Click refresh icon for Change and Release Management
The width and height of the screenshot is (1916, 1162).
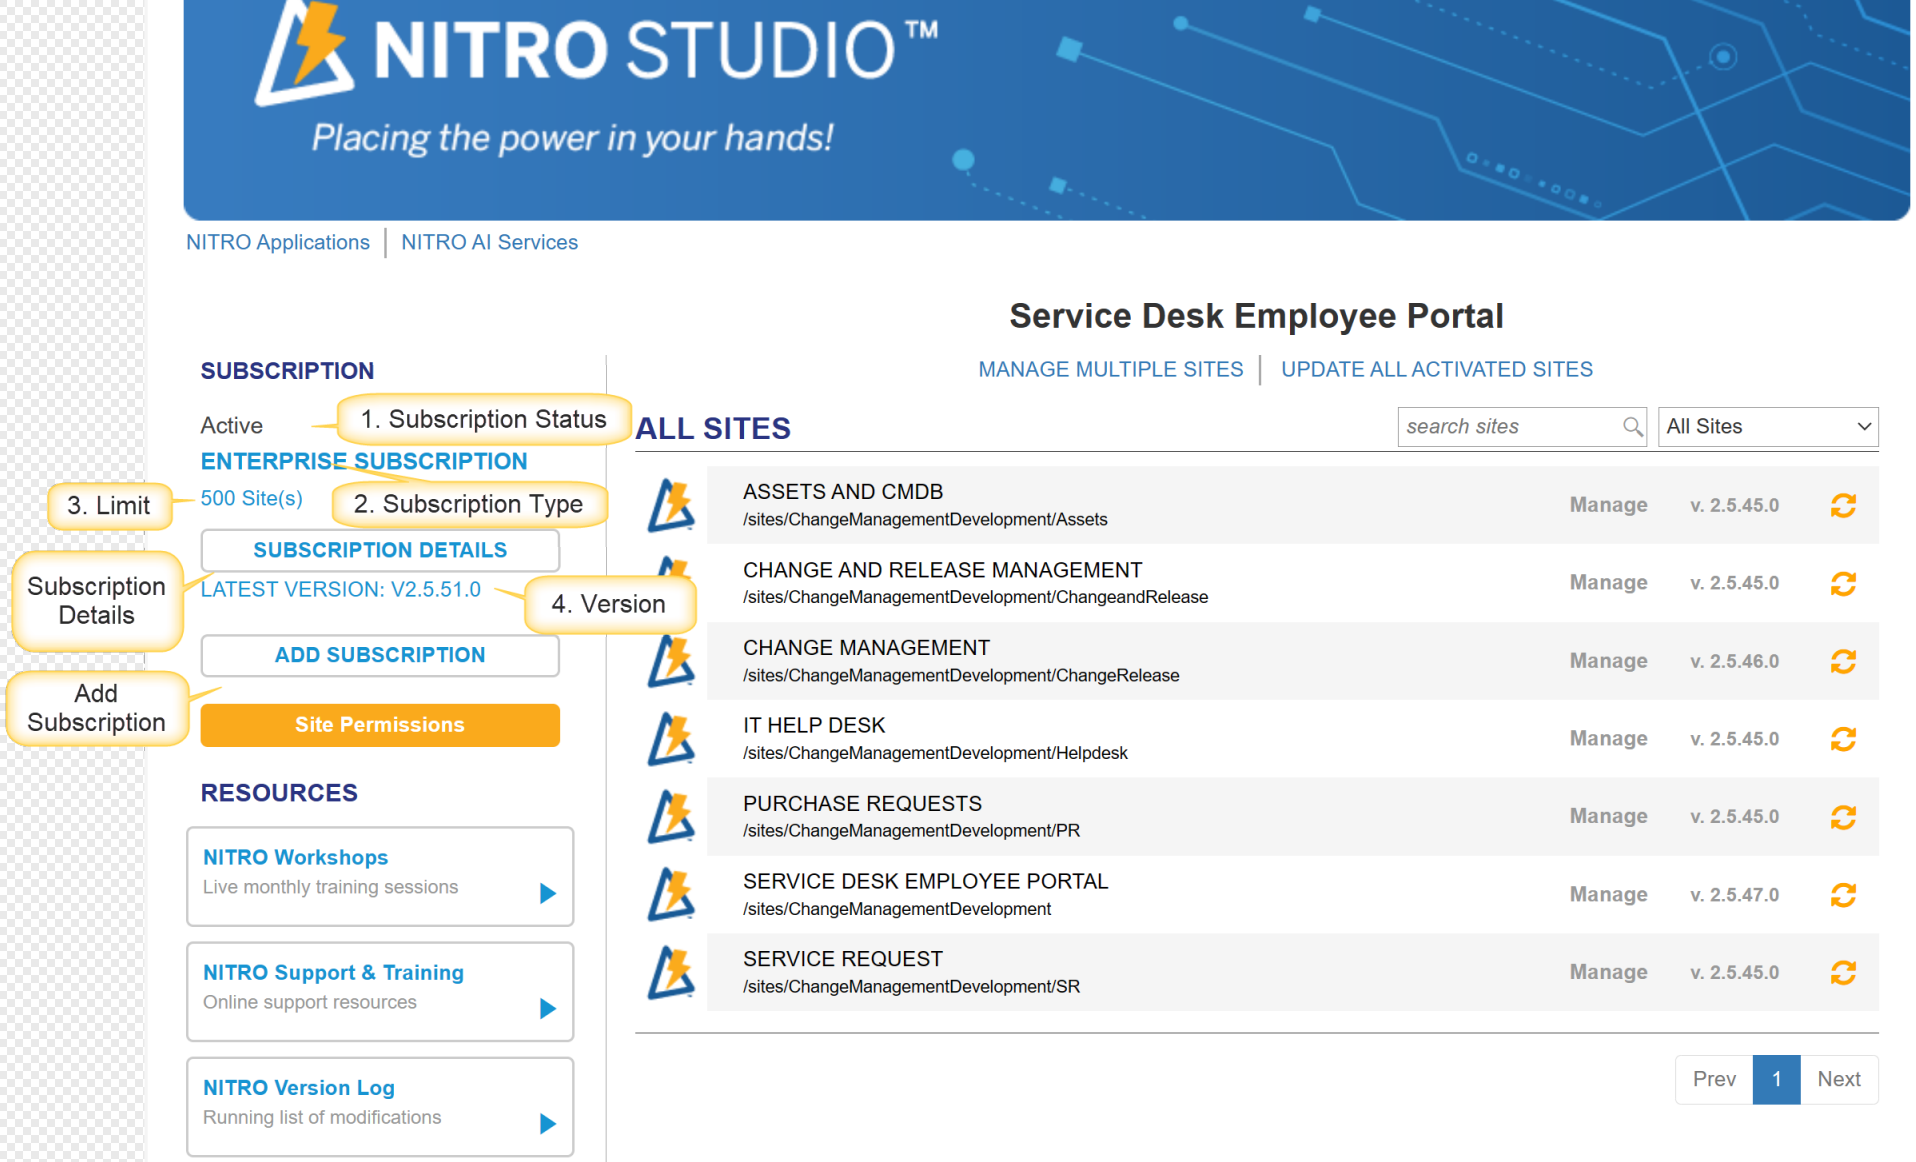[1843, 583]
